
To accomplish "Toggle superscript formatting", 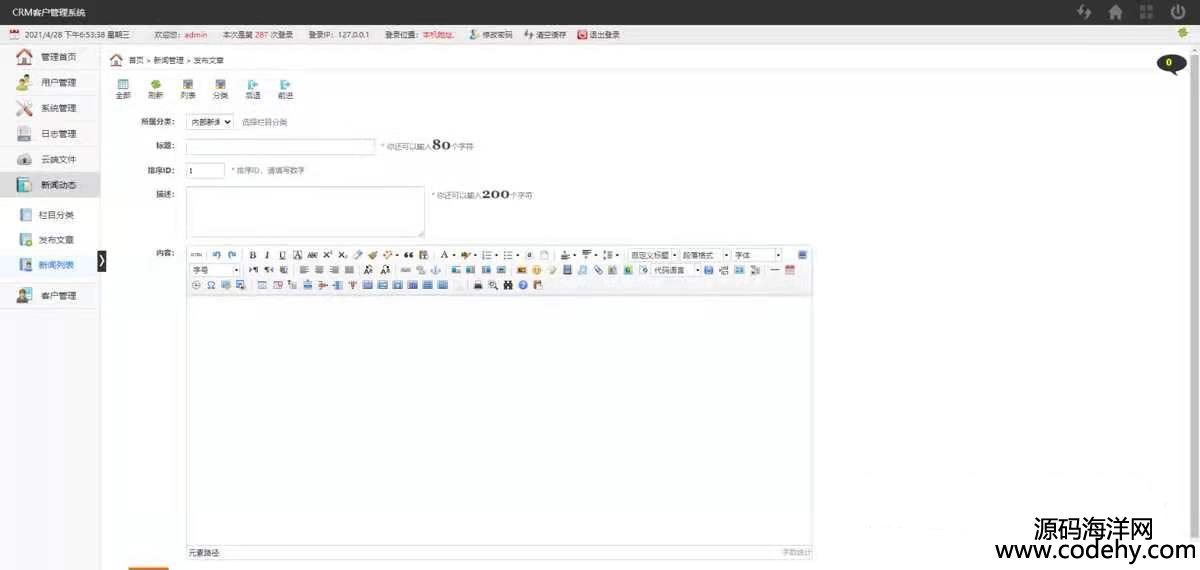I will click(x=327, y=255).
